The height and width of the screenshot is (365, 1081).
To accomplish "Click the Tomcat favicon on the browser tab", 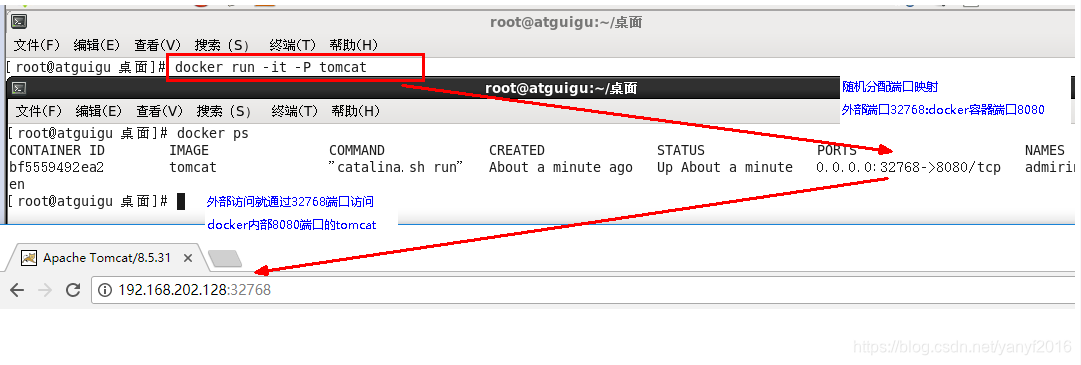I will coord(29,258).
